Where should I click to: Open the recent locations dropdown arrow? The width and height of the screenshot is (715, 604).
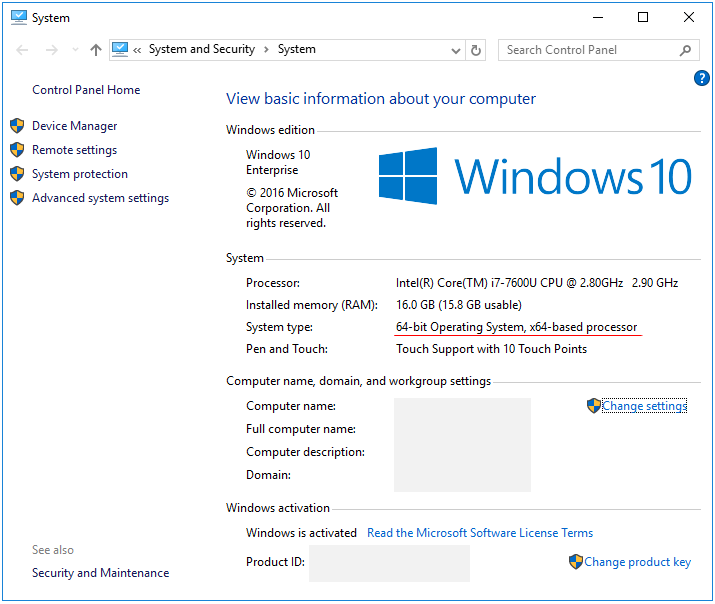tap(75, 50)
